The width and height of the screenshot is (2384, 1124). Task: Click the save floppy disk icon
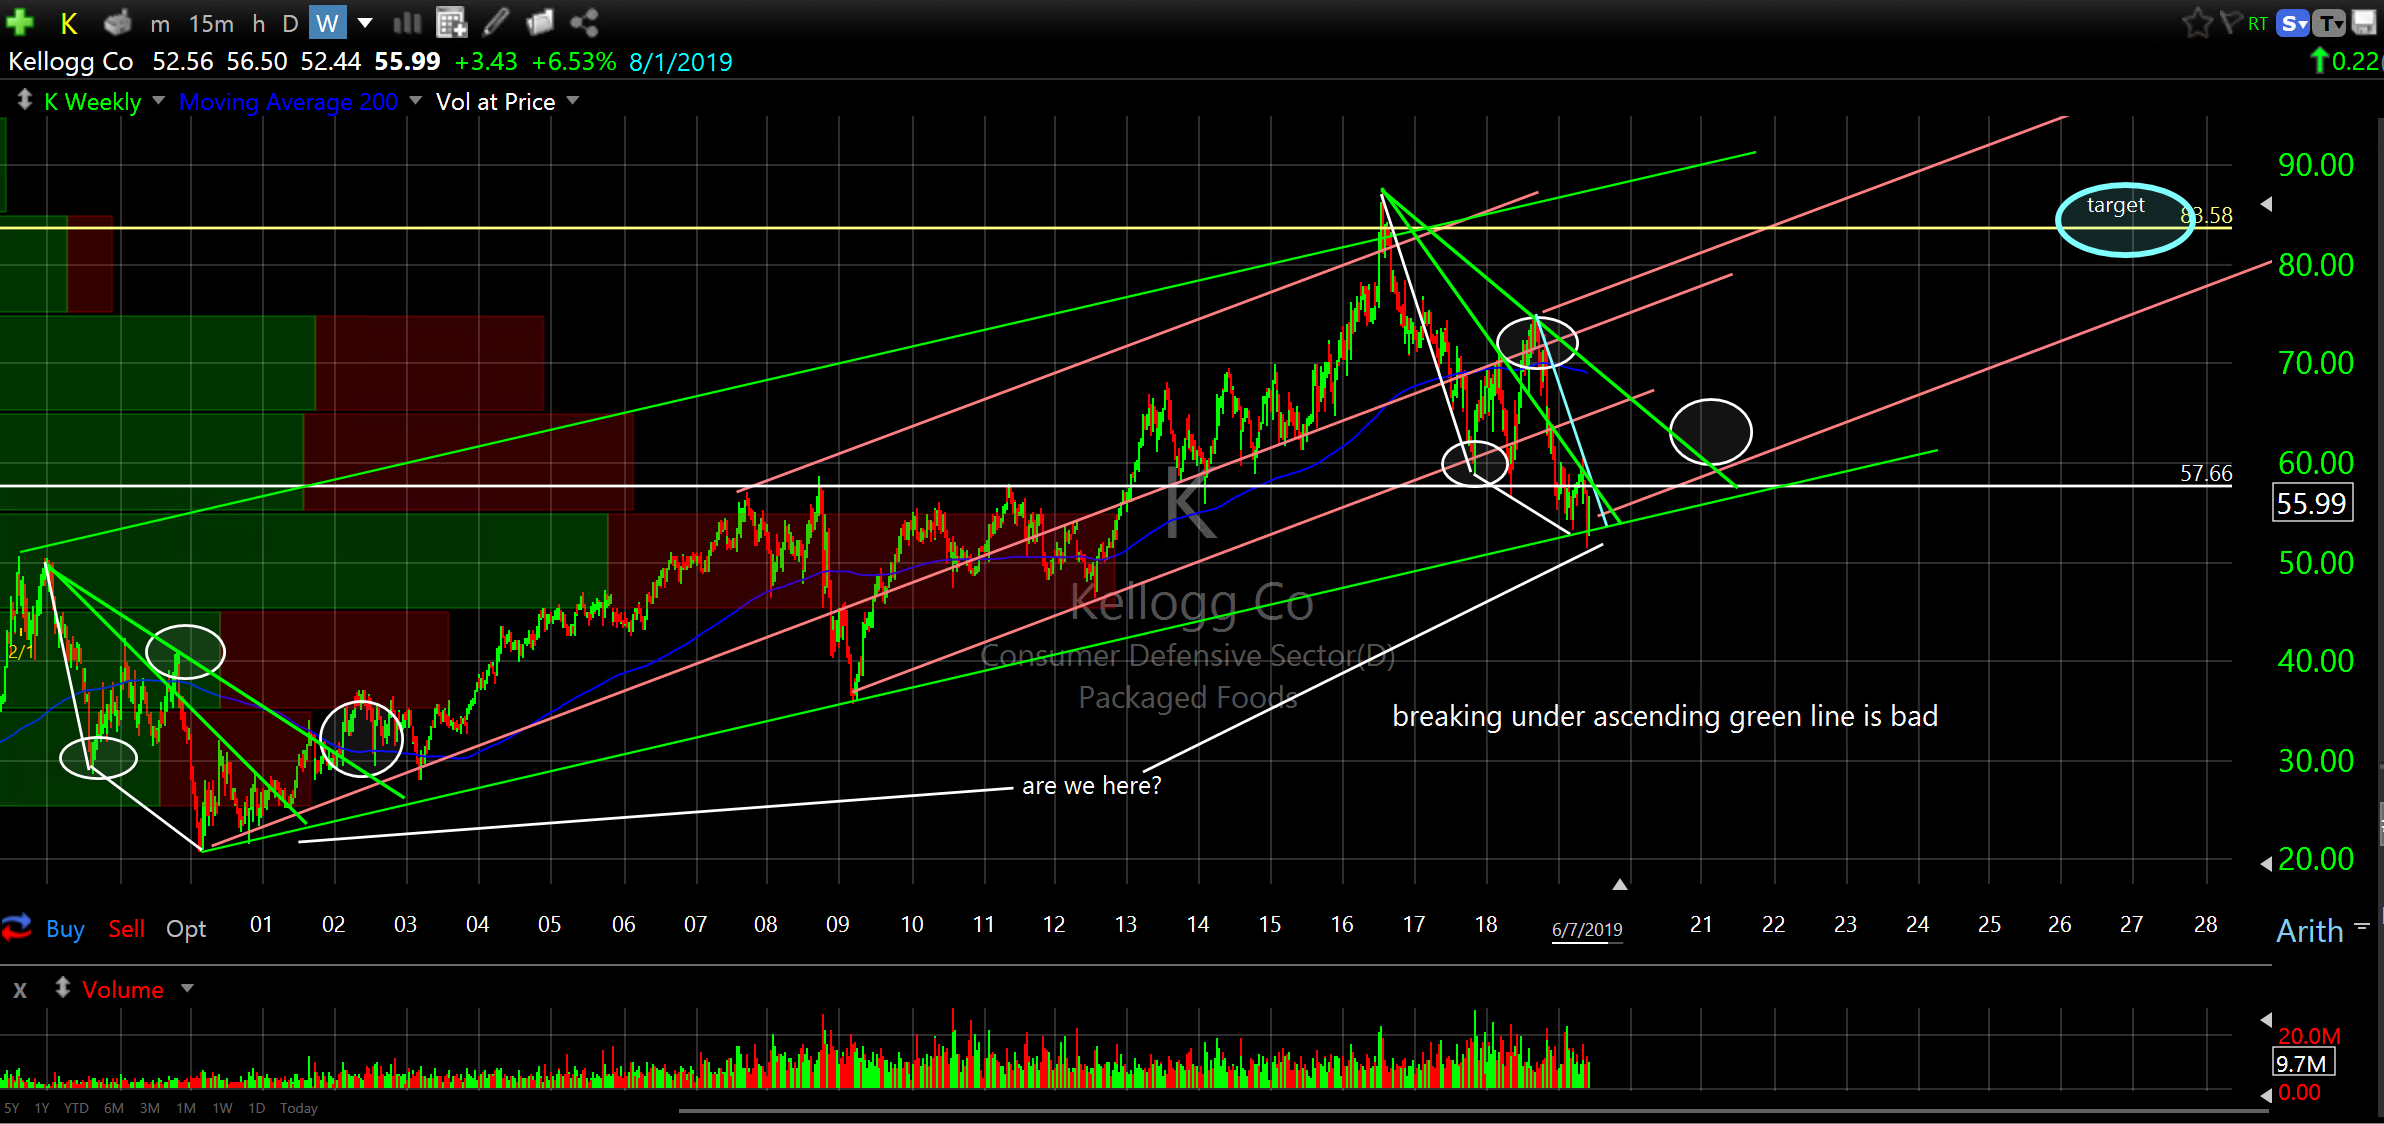tap(2365, 22)
